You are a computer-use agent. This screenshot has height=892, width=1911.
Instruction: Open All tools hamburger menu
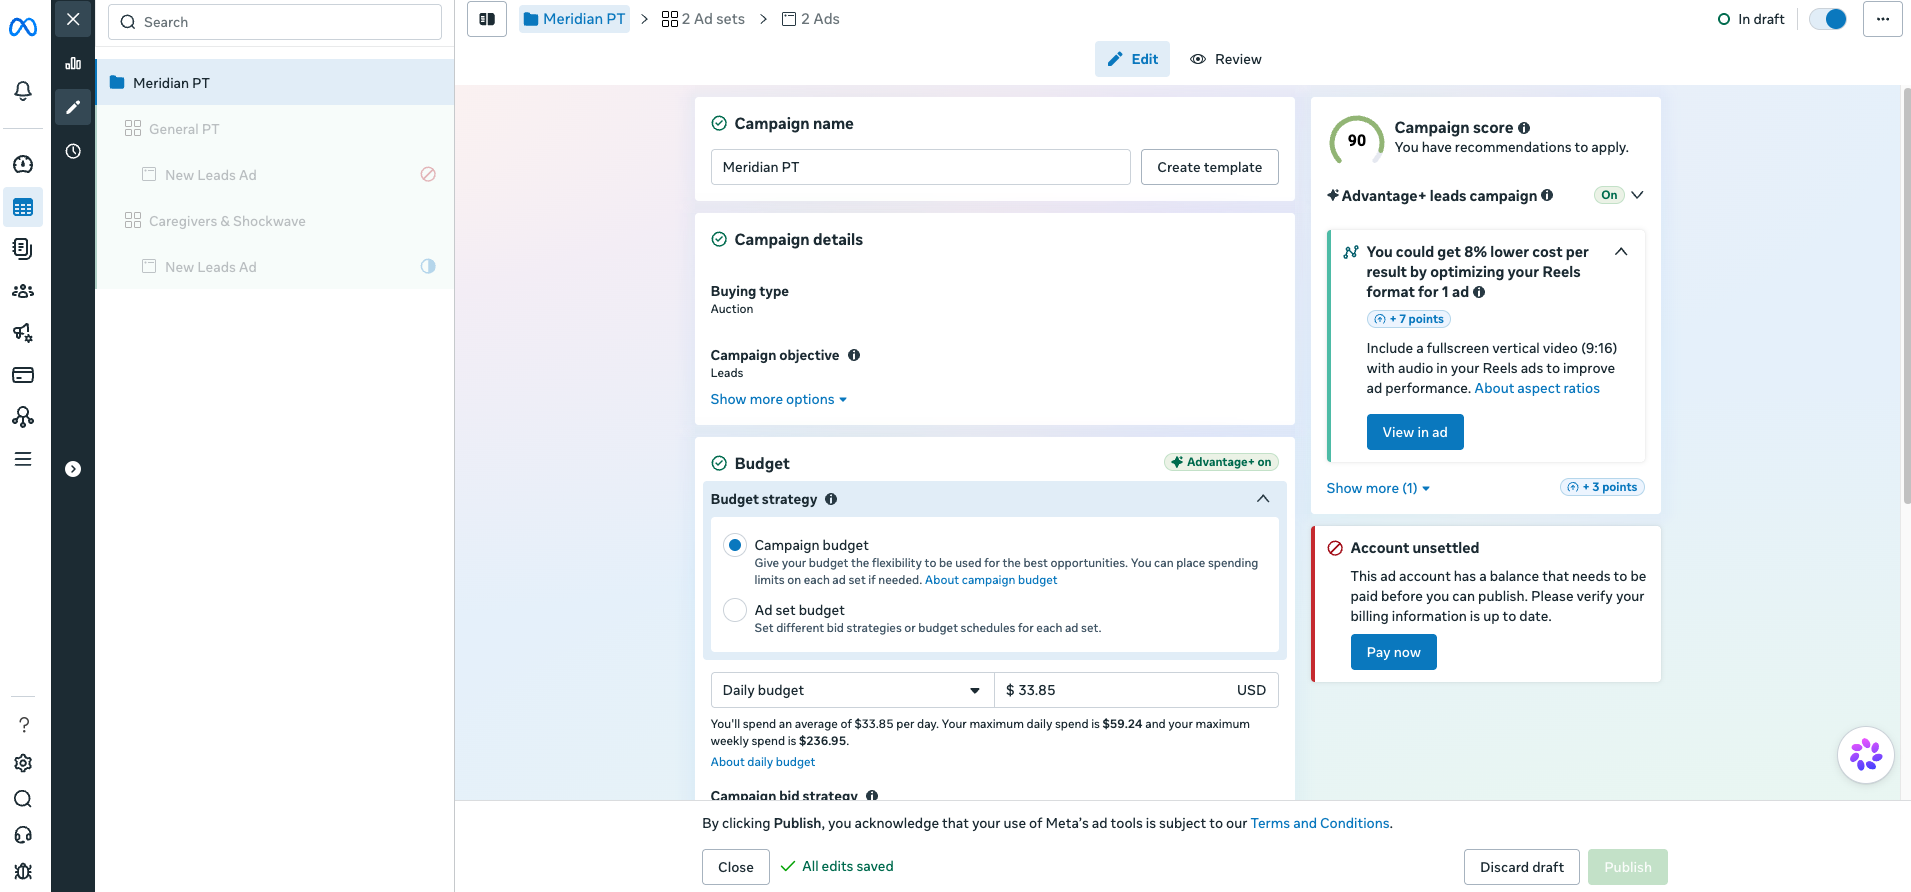tap(23, 459)
